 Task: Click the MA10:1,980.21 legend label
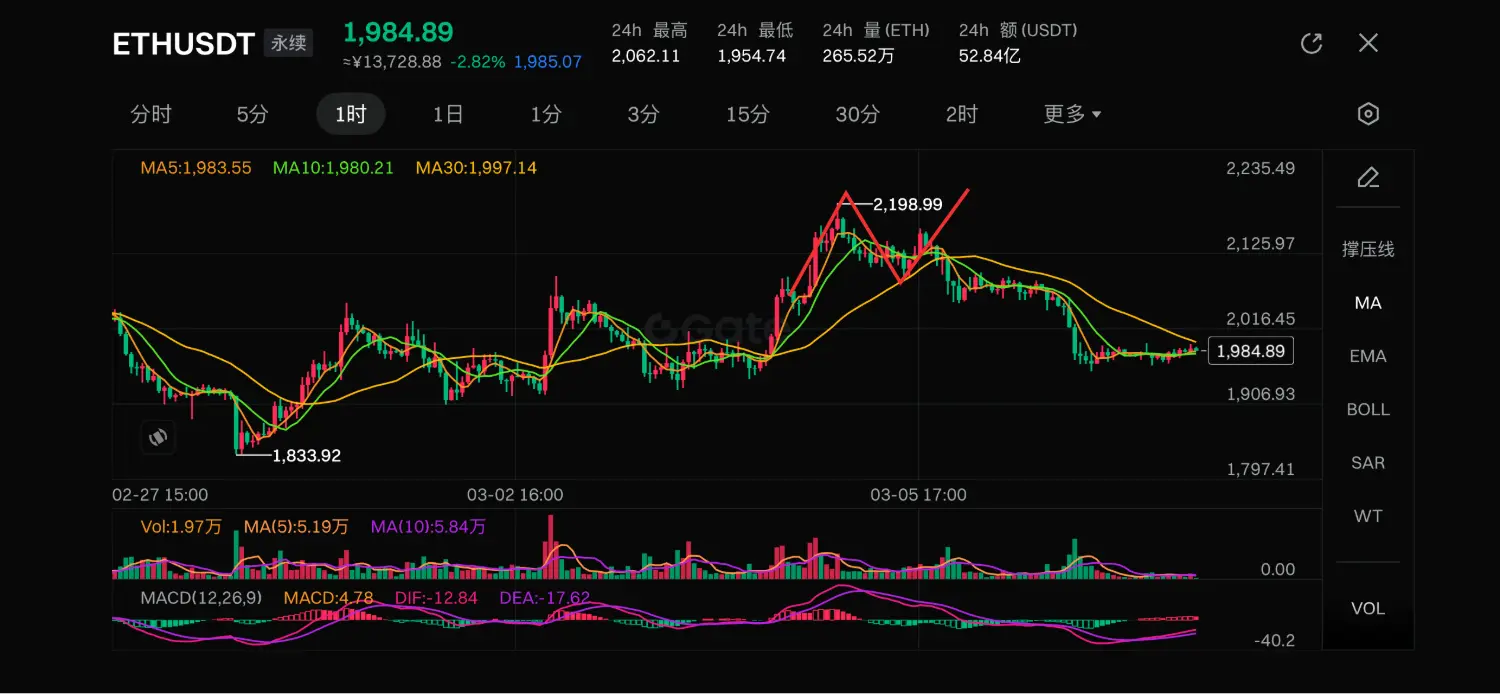(333, 168)
